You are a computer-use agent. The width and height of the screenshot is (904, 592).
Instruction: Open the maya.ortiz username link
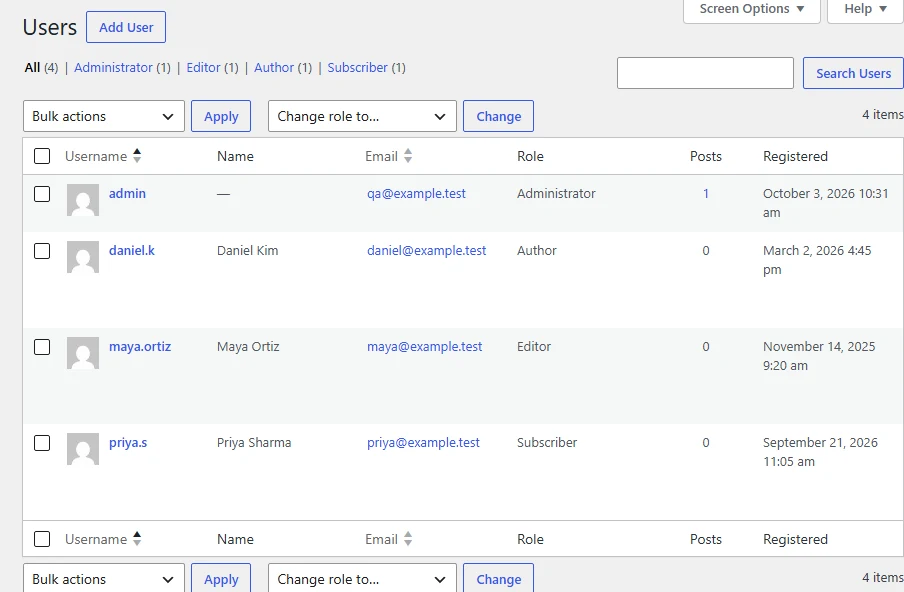[140, 346]
